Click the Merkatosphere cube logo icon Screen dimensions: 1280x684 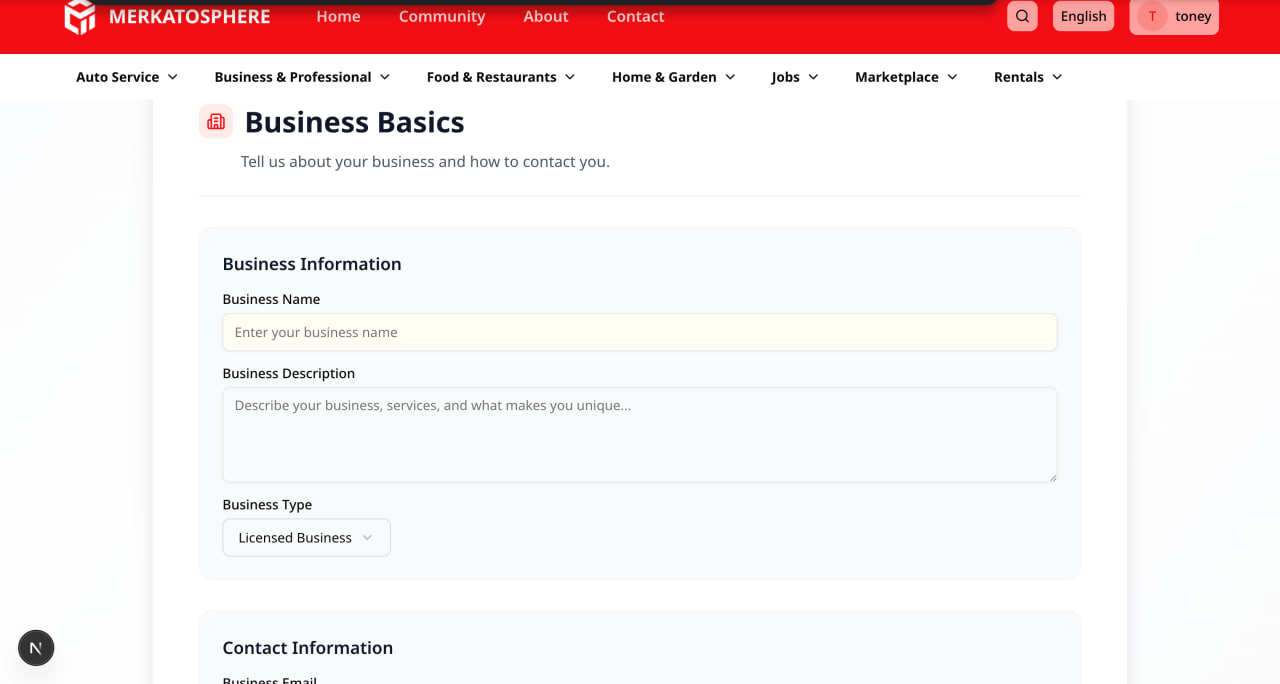pos(79,16)
